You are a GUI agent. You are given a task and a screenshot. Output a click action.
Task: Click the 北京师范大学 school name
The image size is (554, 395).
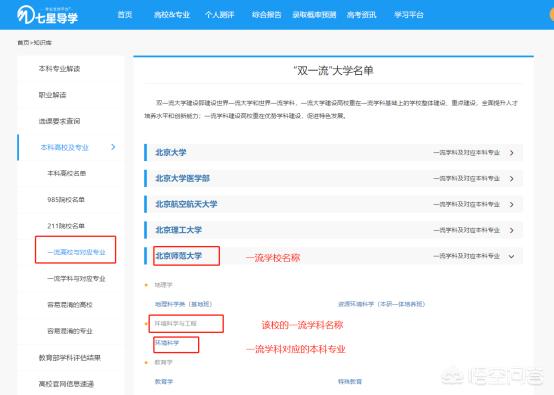point(178,256)
